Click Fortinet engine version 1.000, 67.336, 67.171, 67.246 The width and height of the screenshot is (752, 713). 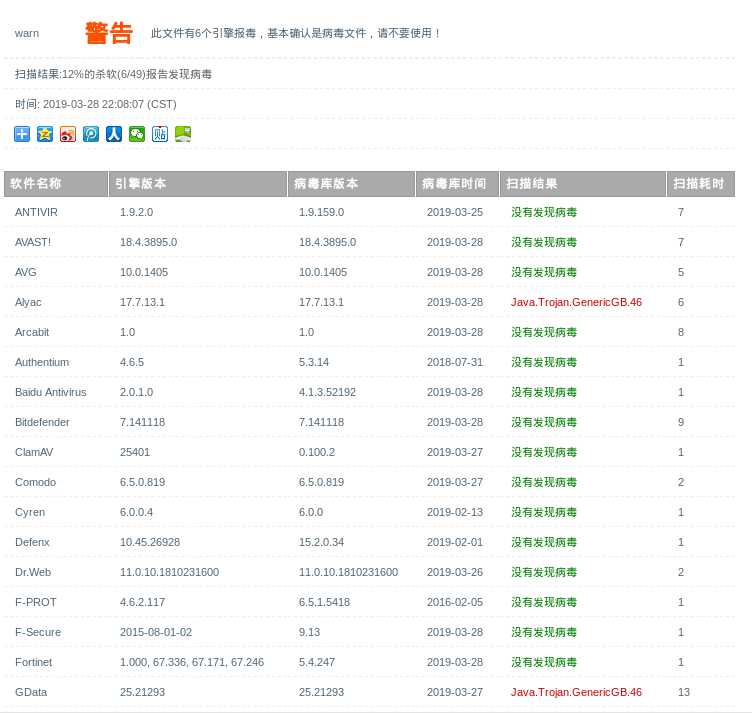tap(192, 662)
